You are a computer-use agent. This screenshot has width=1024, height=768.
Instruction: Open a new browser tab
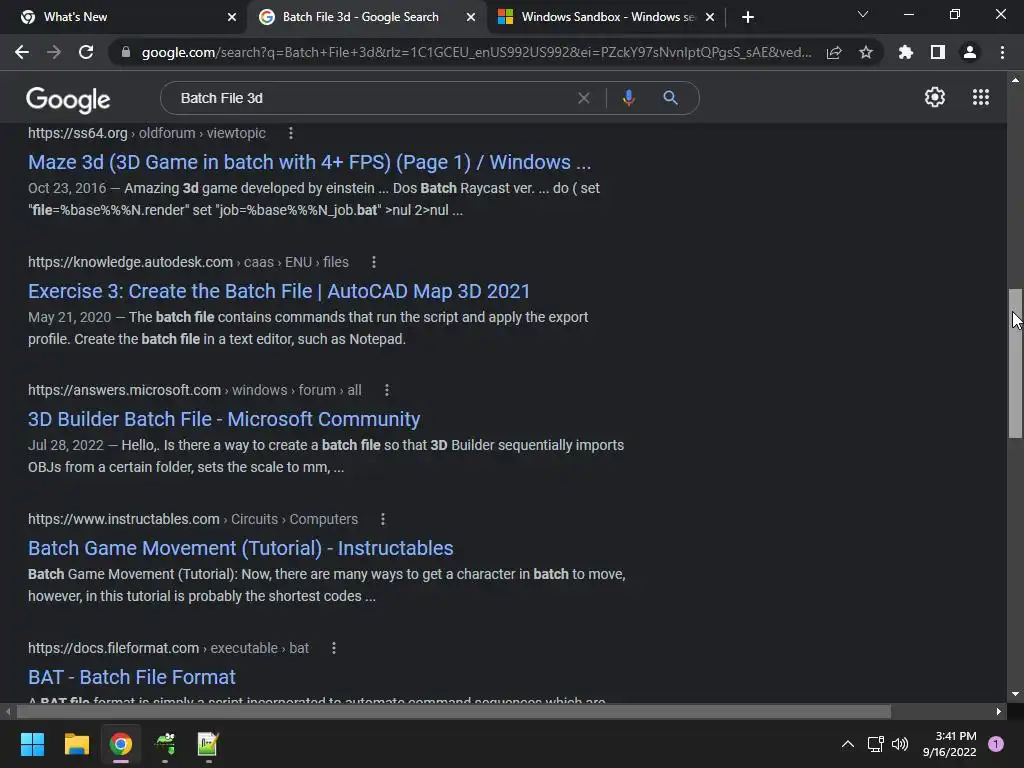[x=748, y=17]
